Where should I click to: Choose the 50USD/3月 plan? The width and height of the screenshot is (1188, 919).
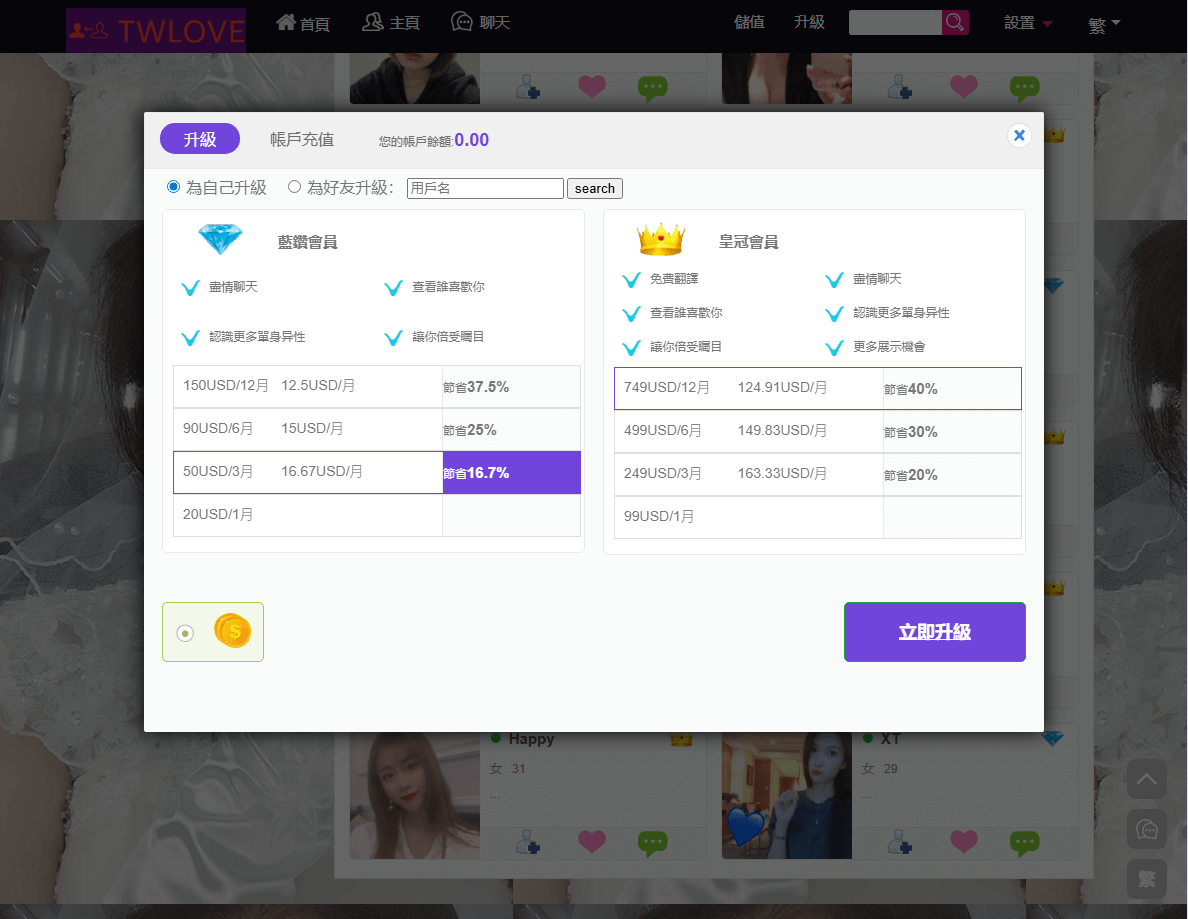(377, 472)
